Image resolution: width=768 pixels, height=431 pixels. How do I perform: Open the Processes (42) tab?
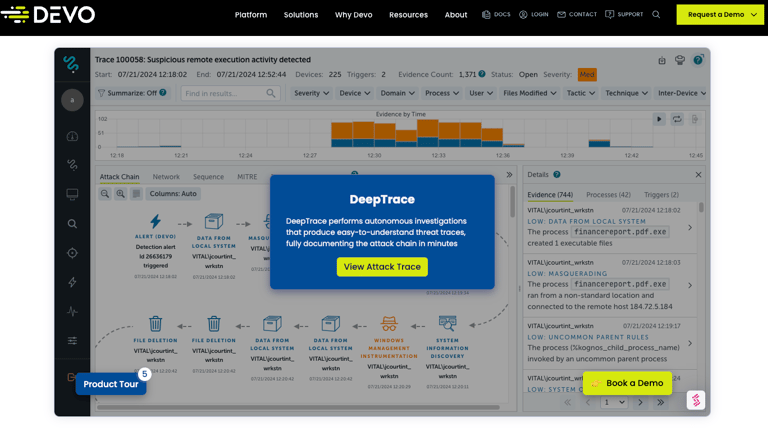pos(608,195)
